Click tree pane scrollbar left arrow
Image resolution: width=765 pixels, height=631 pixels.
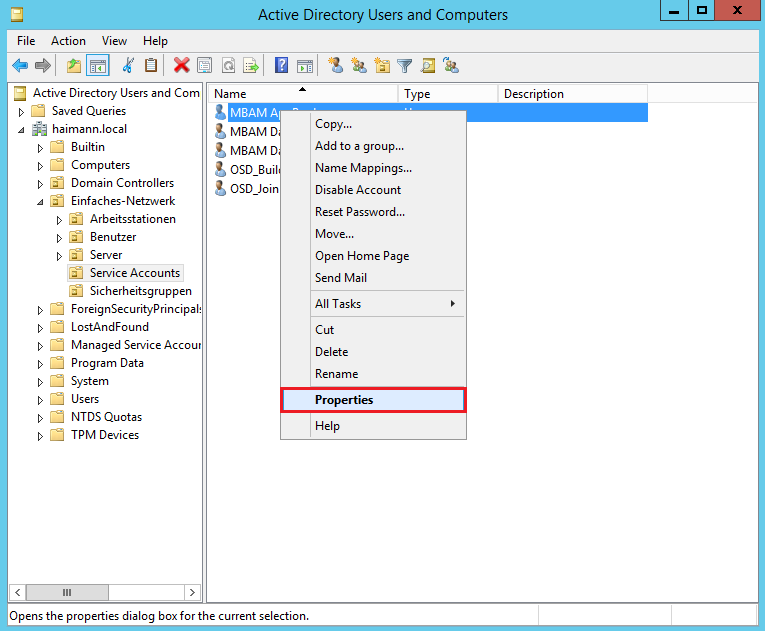tap(18, 592)
